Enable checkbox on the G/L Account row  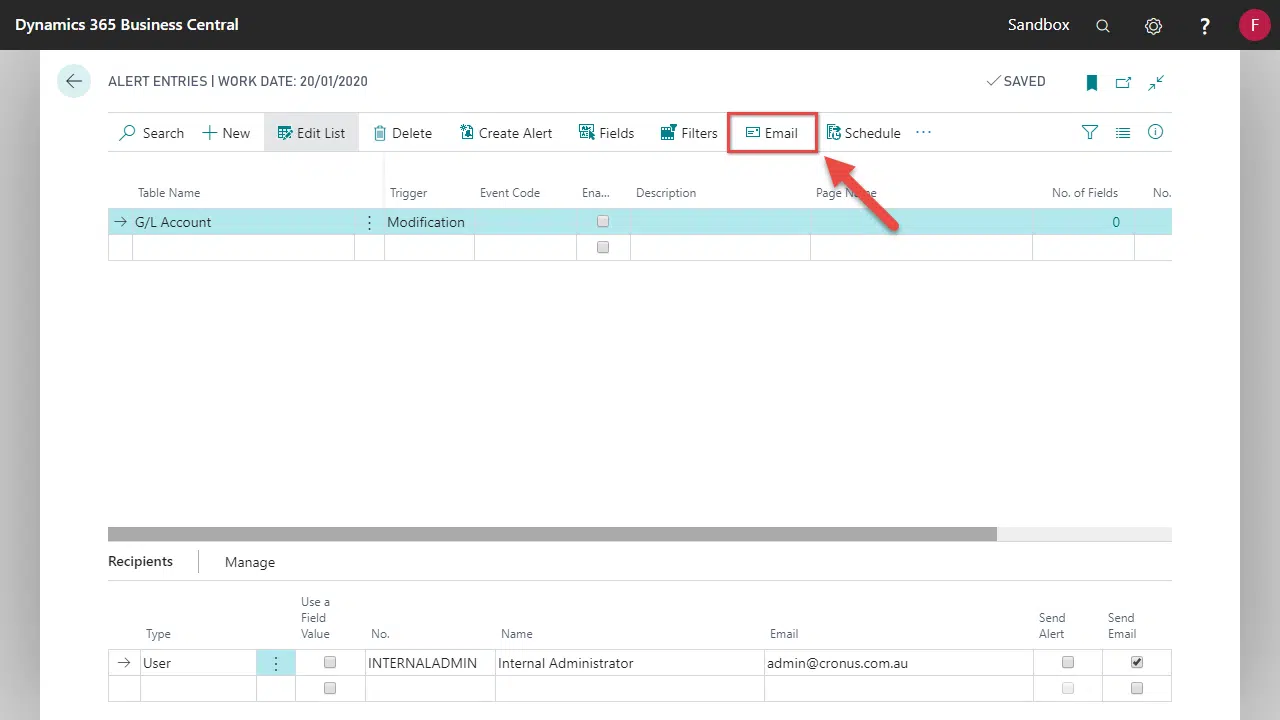tap(602, 221)
